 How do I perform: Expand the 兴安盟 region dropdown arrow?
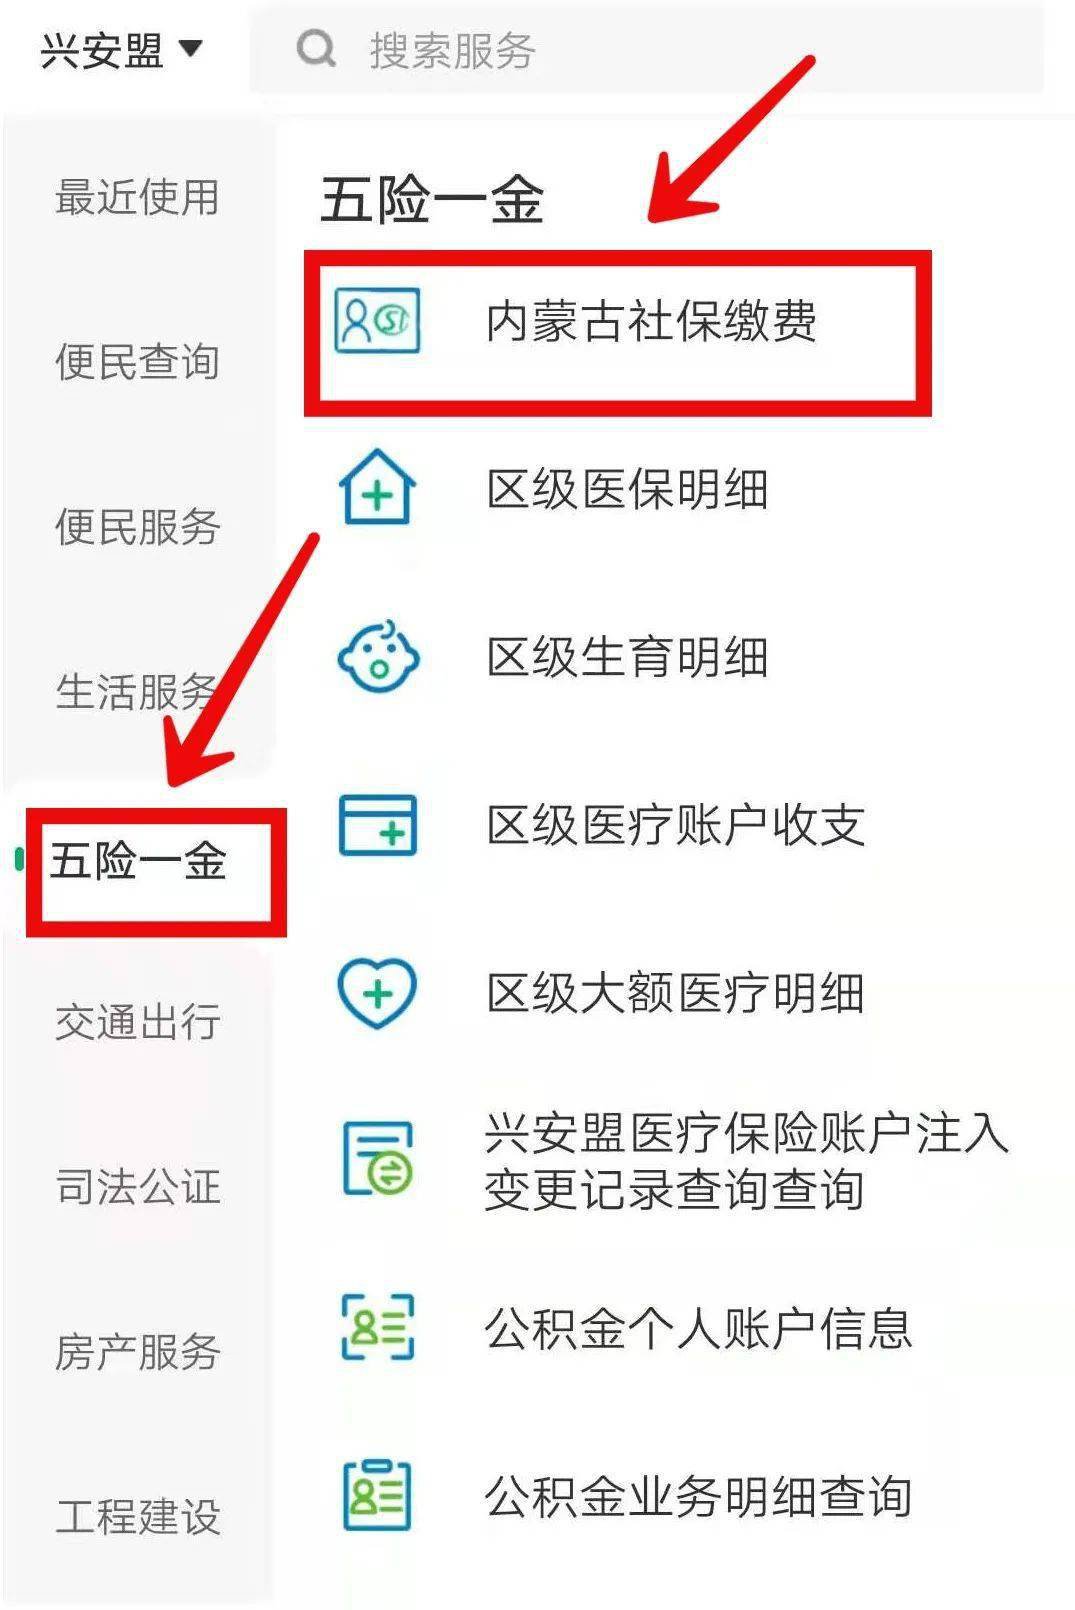pyautogui.click(x=190, y=47)
